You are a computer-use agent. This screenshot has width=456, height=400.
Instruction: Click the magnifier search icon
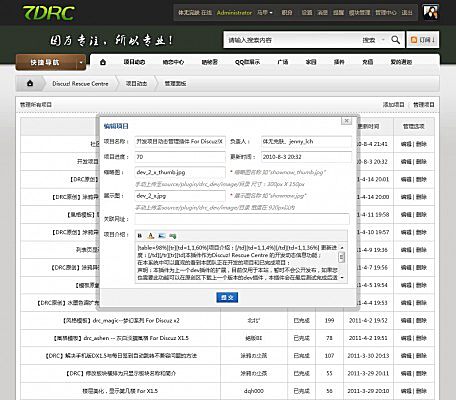pyautogui.click(x=395, y=40)
